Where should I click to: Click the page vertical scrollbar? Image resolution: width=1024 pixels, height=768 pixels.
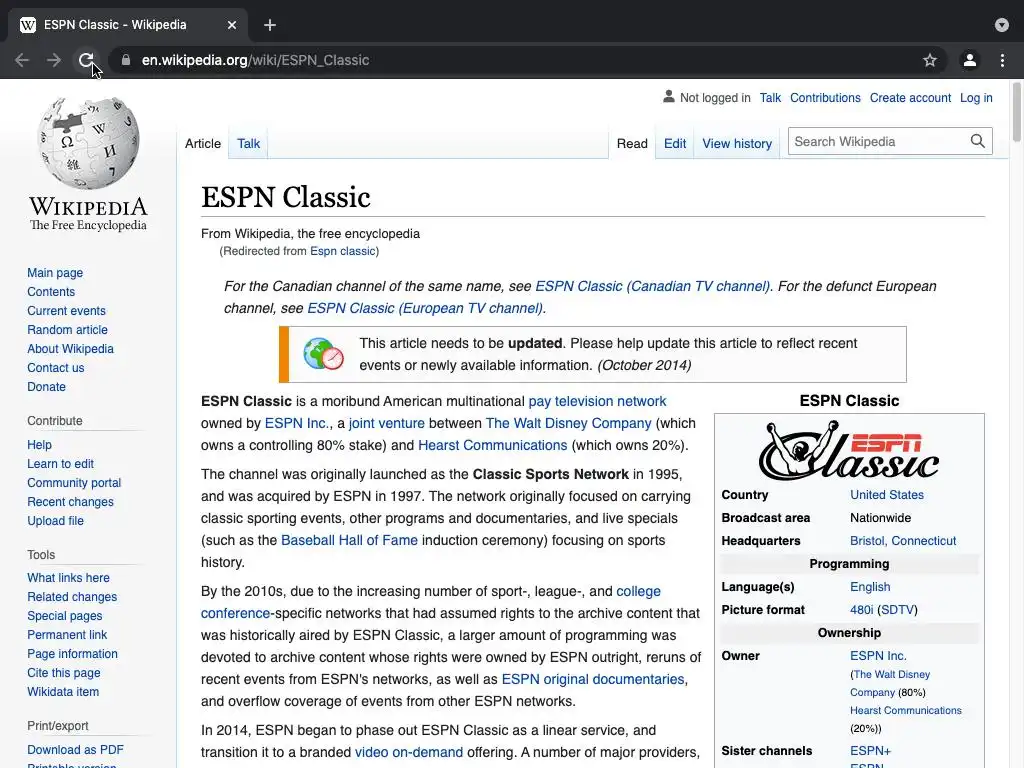pyautogui.click(x=1016, y=111)
